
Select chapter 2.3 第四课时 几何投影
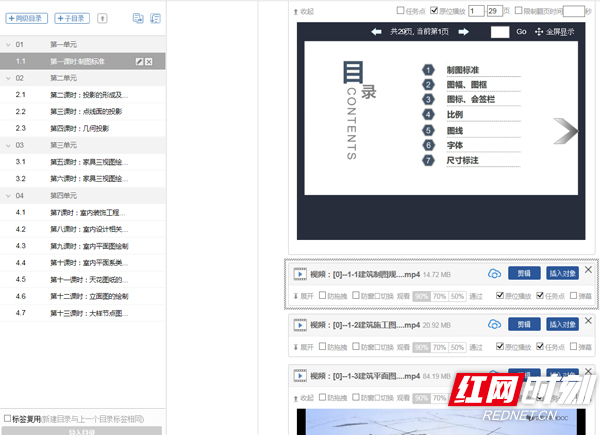(x=83, y=129)
